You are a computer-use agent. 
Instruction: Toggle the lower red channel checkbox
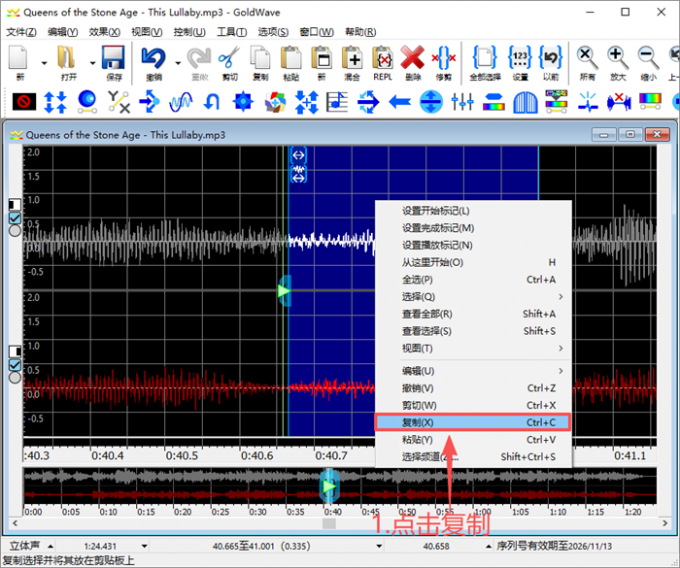[15, 364]
